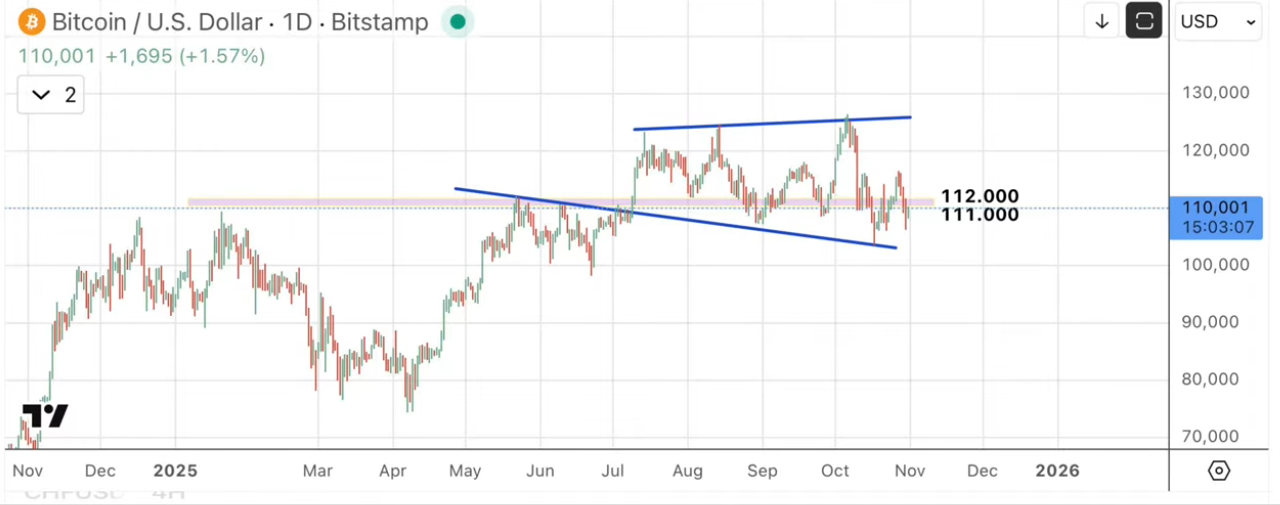Open the USD currency dropdown
This screenshot has height=505, width=1280.
coord(1217,21)
